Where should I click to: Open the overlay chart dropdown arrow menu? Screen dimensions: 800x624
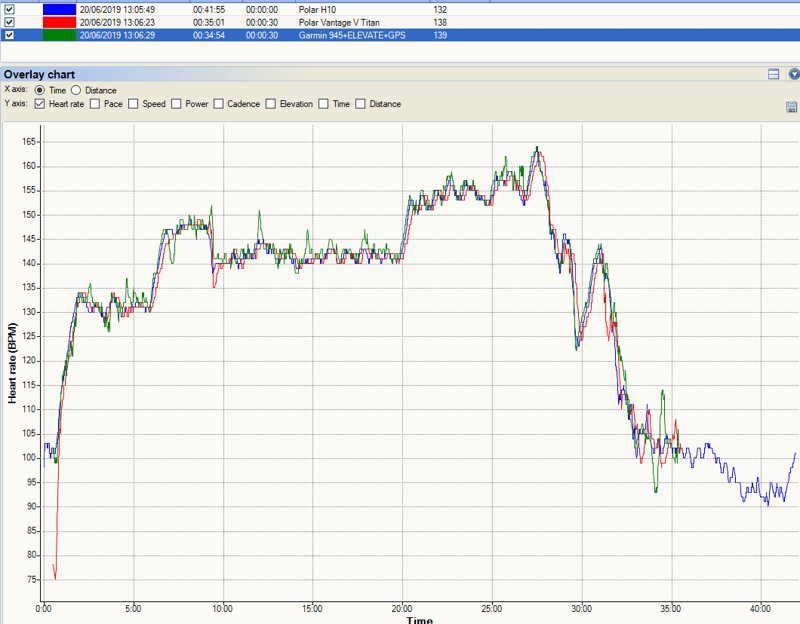(x=794, y=74)
